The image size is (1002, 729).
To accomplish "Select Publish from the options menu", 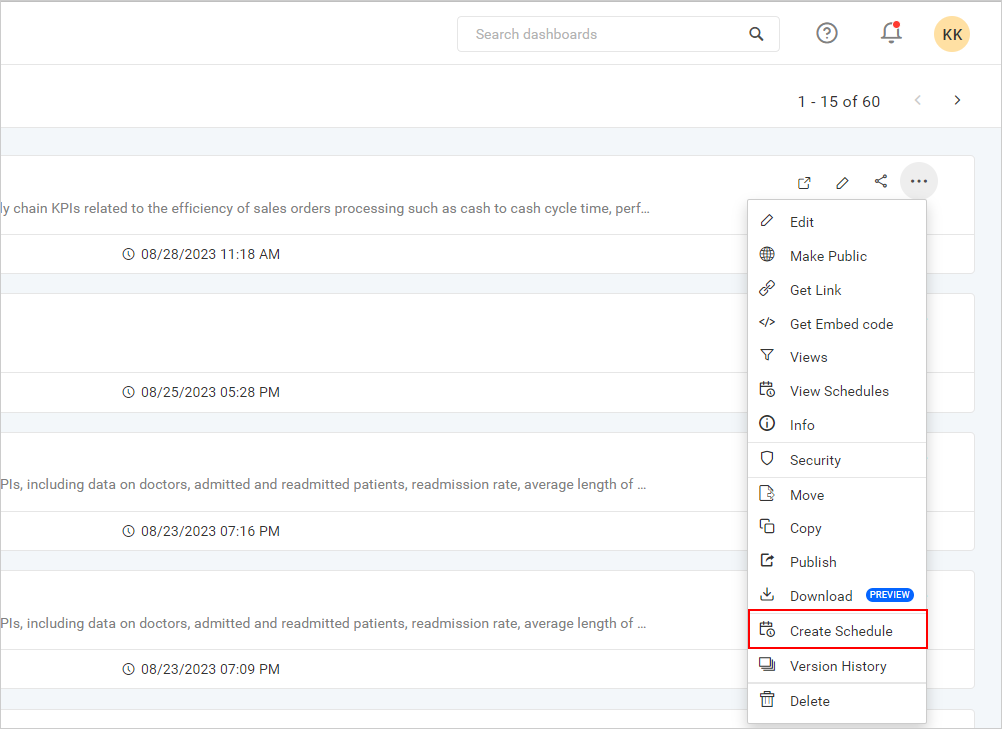I will (x=811, y=561).
